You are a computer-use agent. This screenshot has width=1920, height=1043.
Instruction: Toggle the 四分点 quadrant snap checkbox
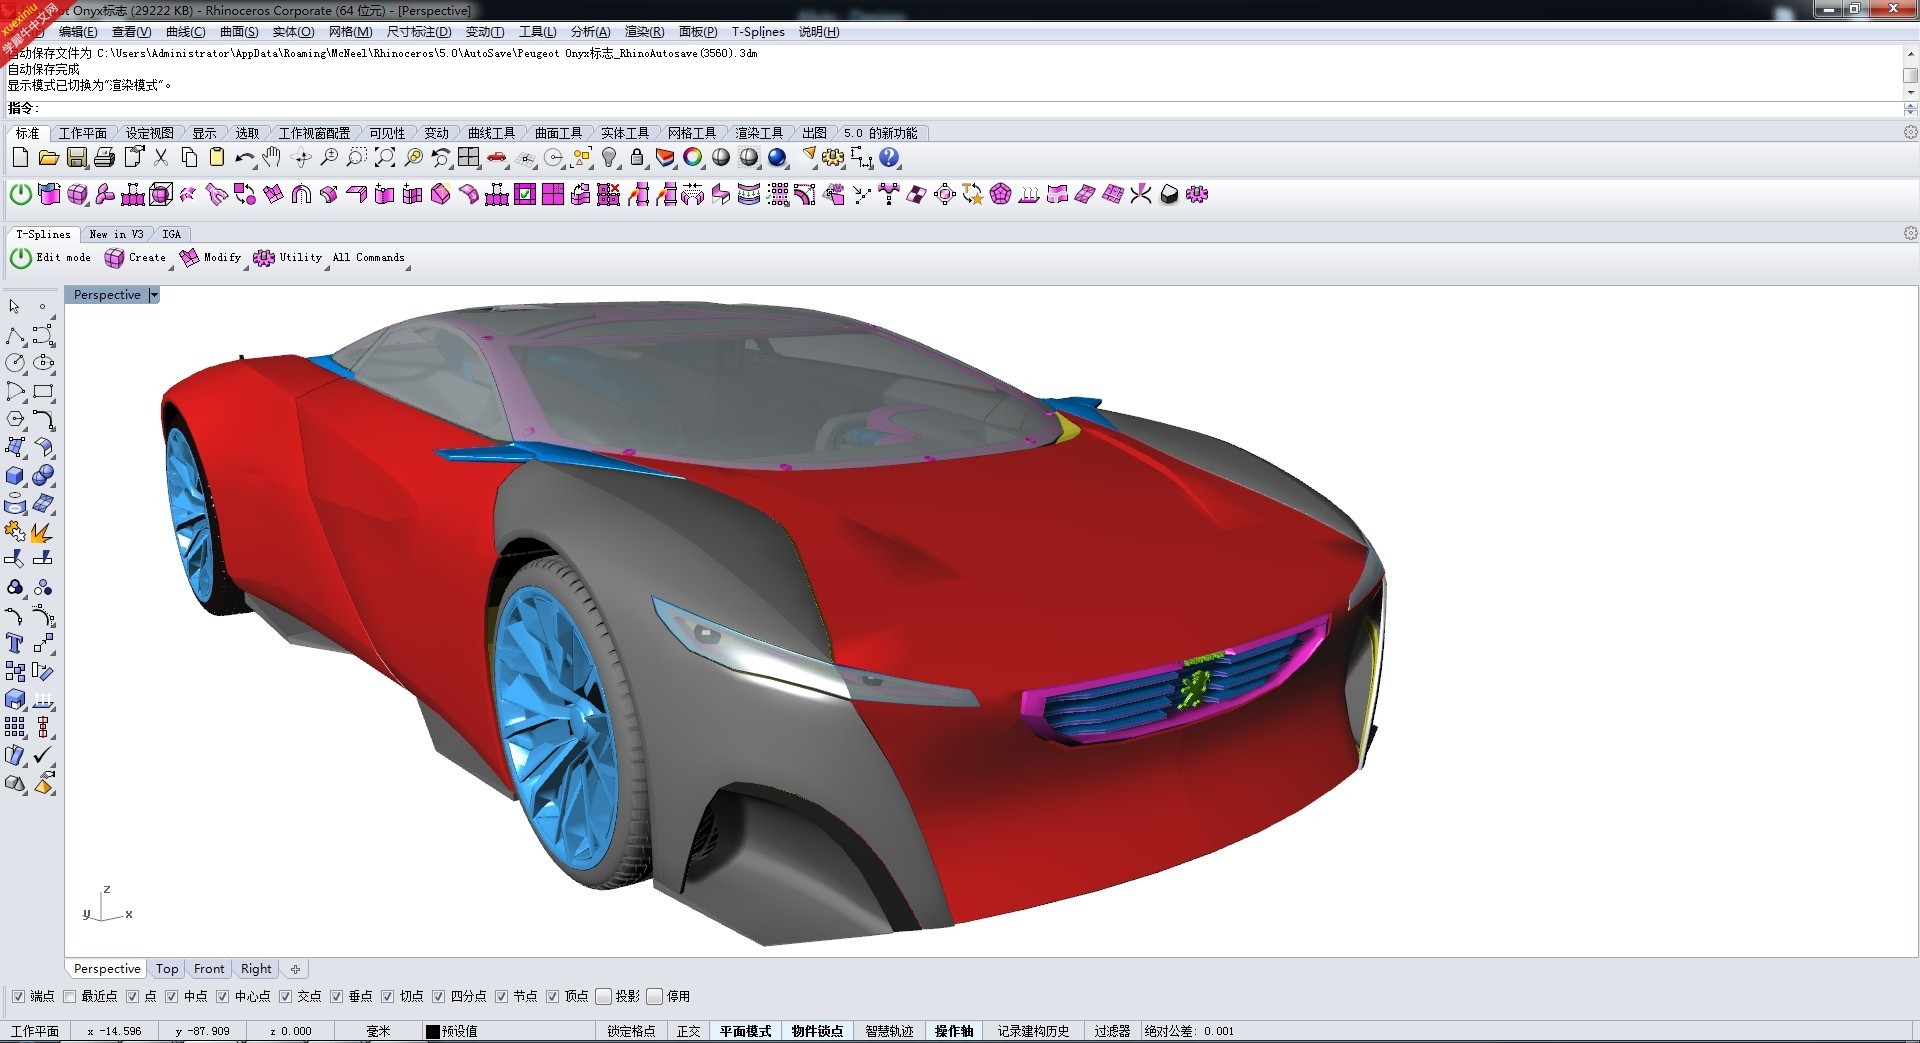click(x=439, y=996)
